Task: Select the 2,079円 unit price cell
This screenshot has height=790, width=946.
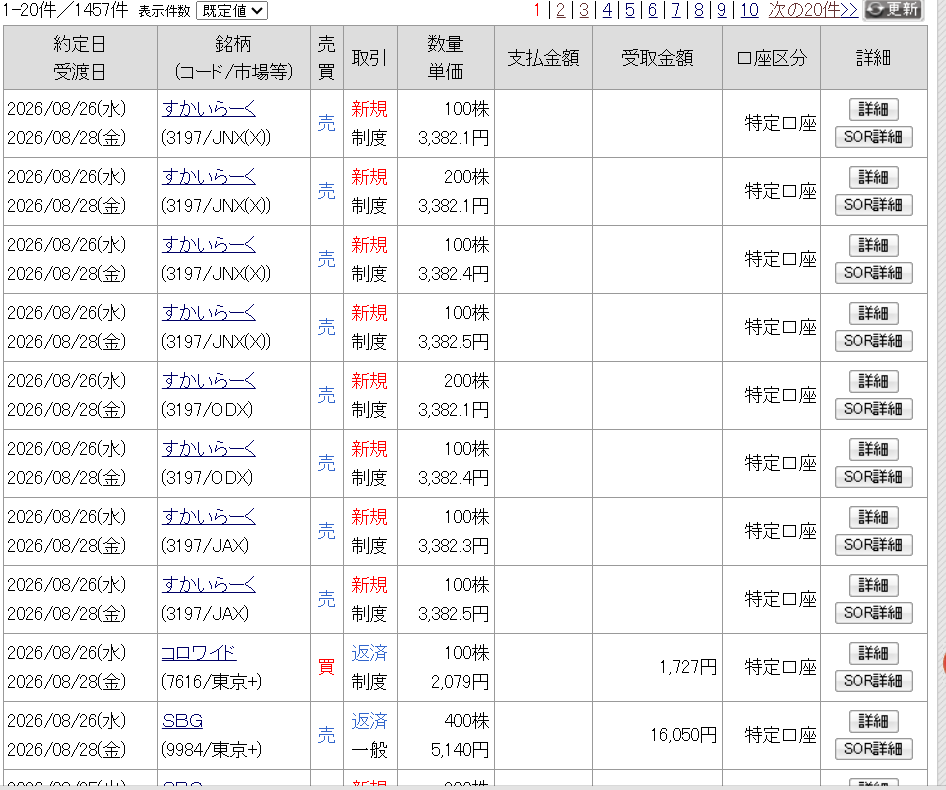Action: pos(460,682)
